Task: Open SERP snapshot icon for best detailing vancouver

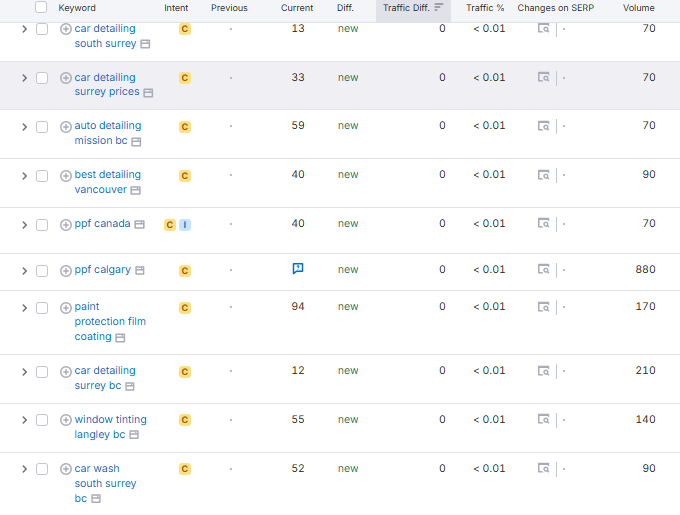Action: tap(545, 175)
